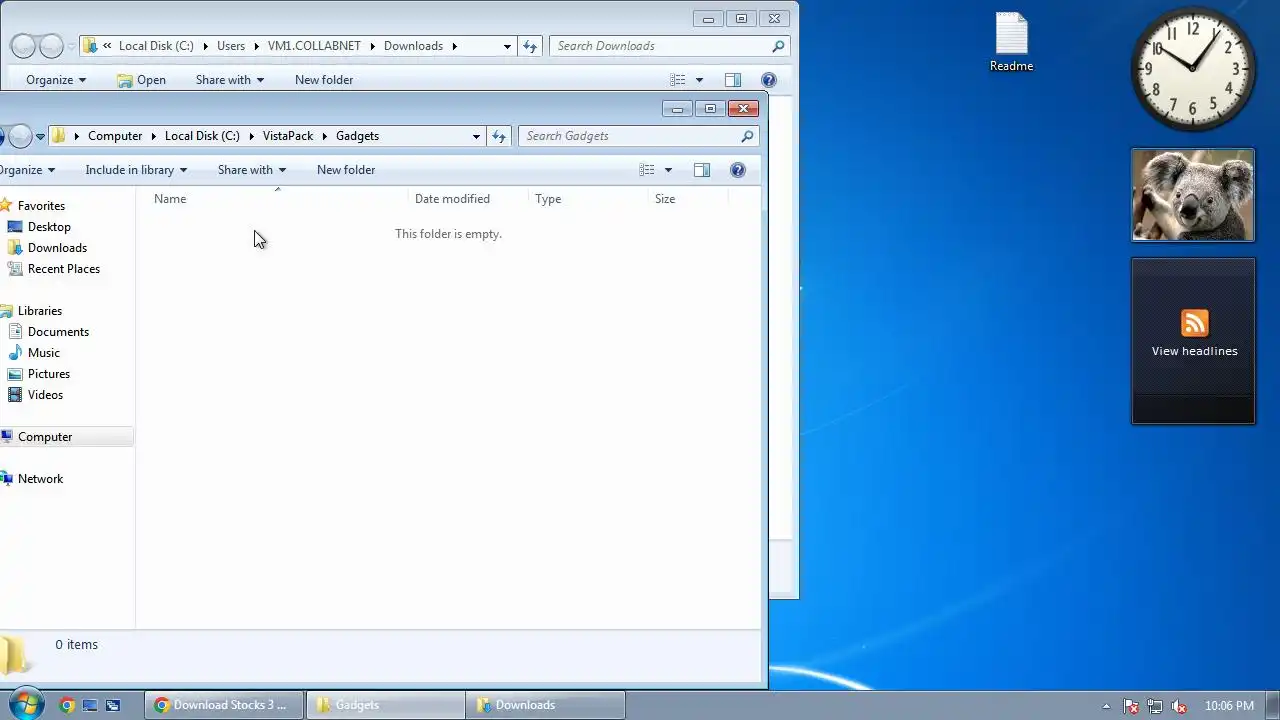Open the Share with menu in the Downloads window
Viewport: 1280px width, 720px height.
tap(230, 80)
